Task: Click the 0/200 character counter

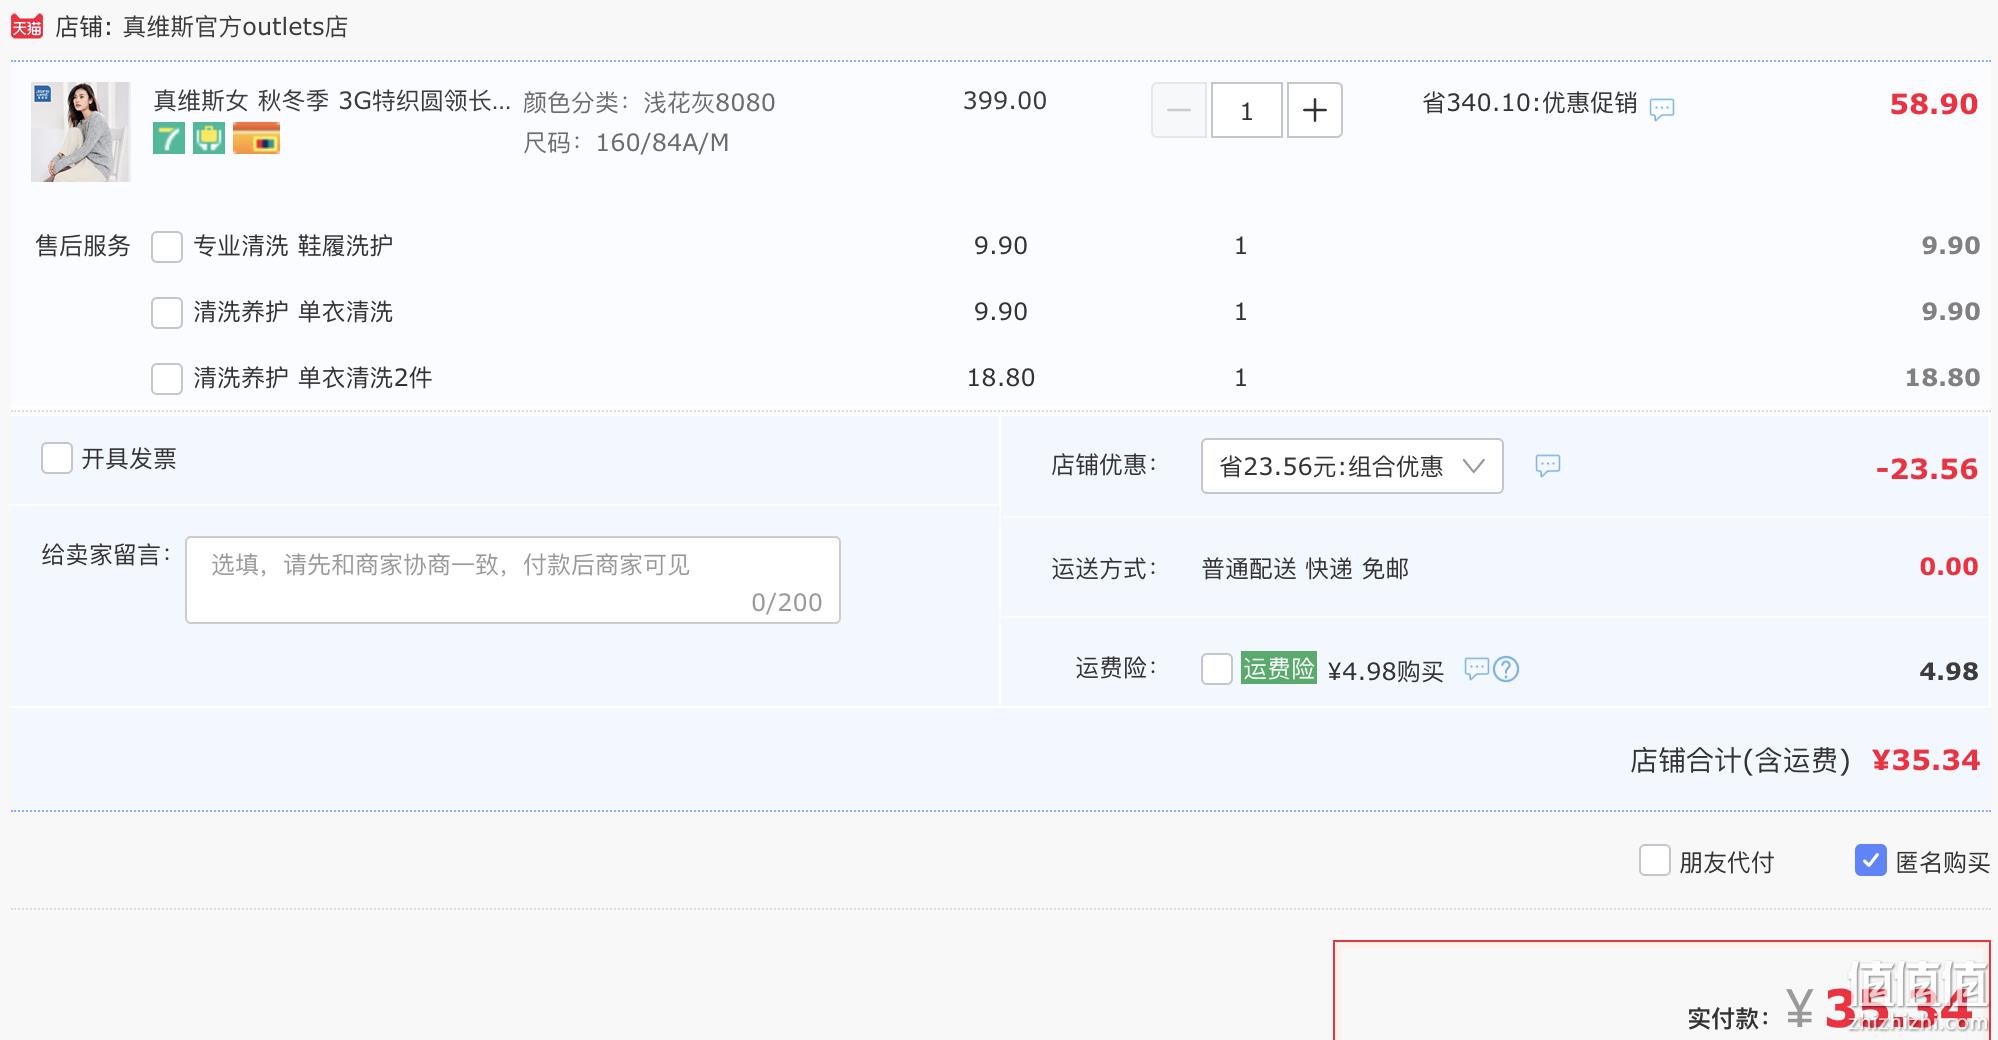Action: (787, 603)
